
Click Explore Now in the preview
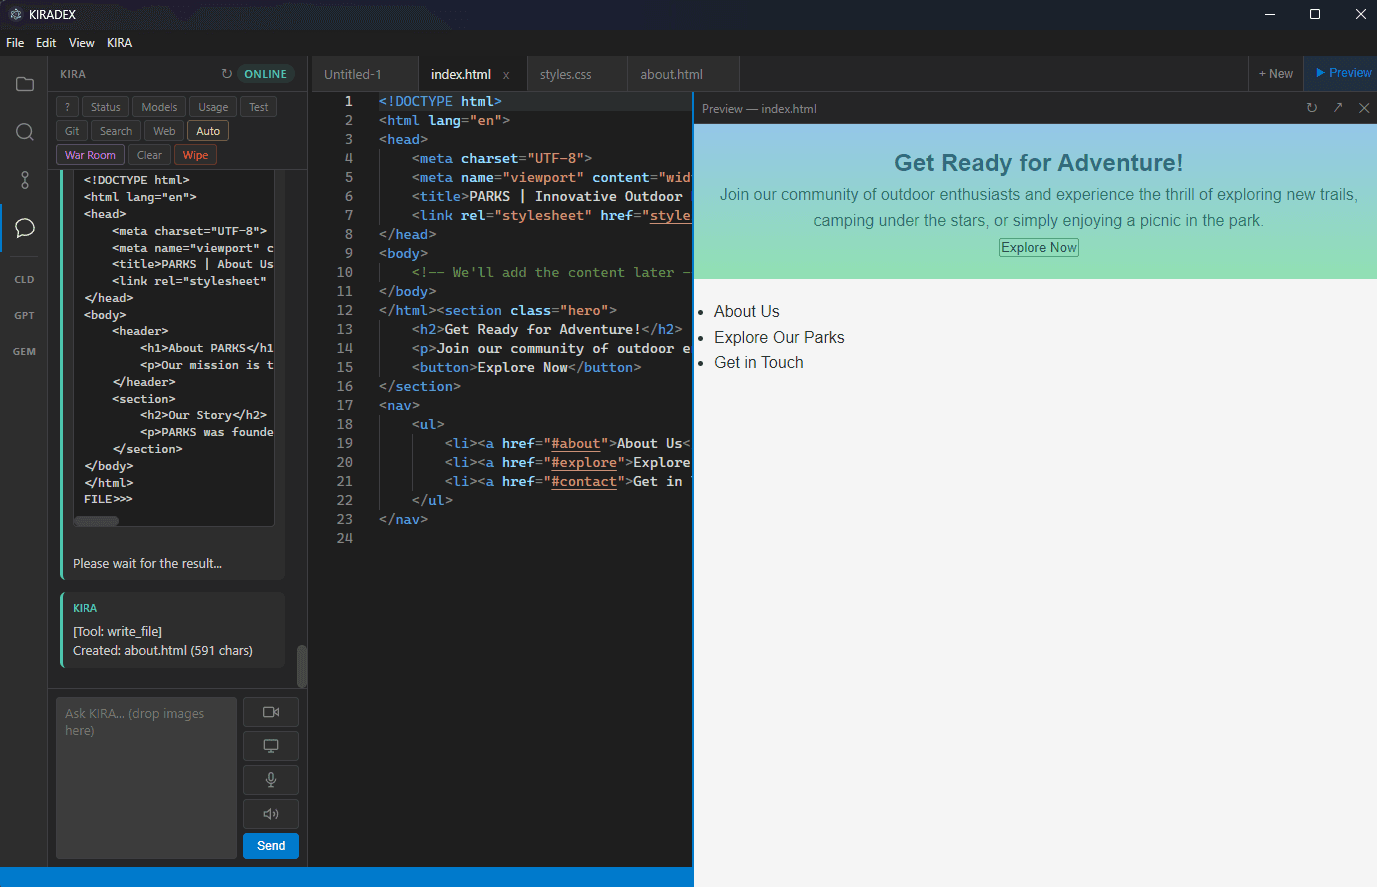coord(1038,247)
